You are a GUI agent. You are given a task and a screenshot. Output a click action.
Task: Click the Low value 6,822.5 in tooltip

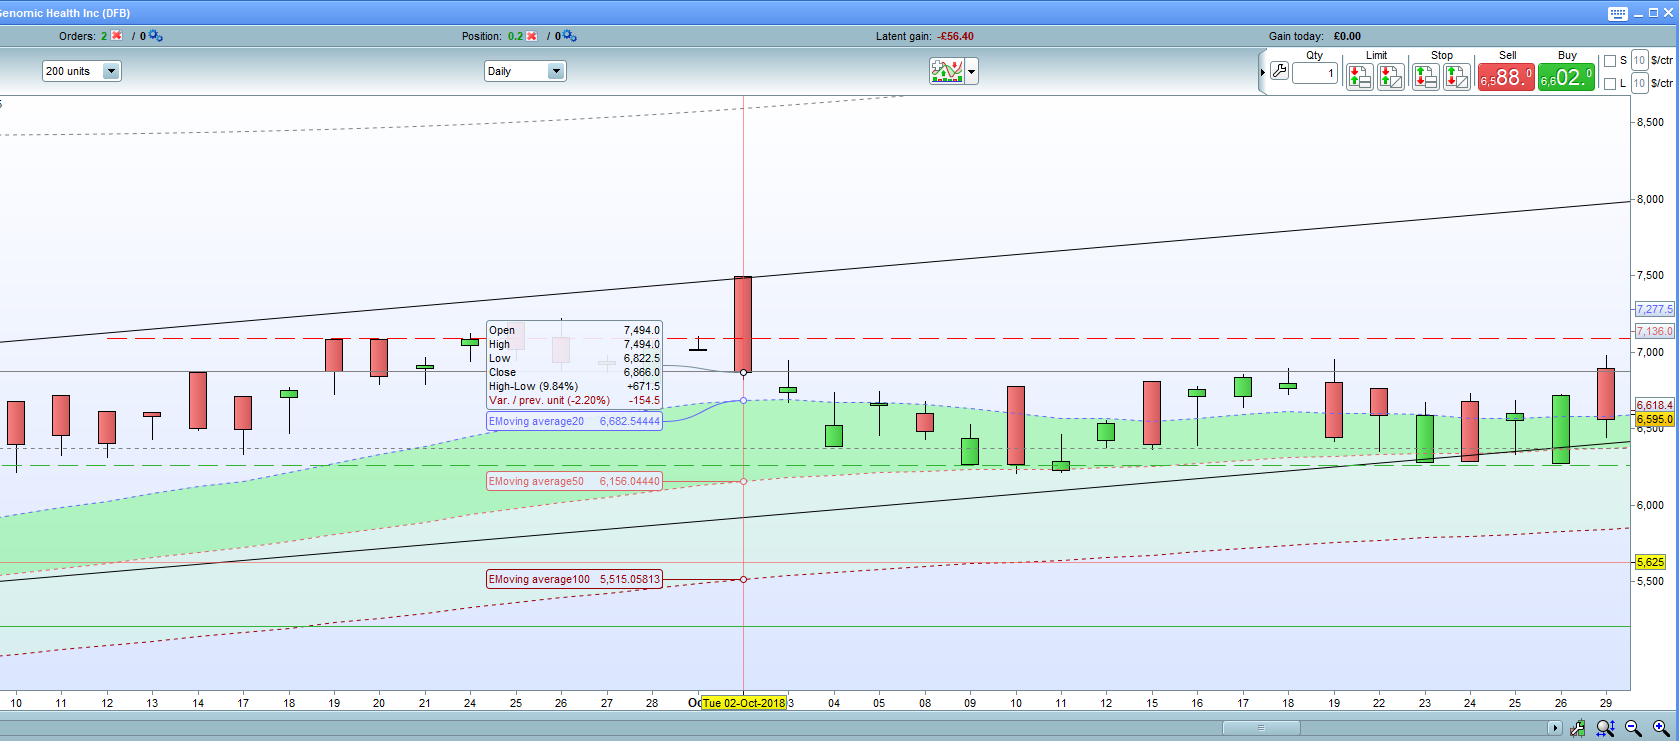pos(641,358)
